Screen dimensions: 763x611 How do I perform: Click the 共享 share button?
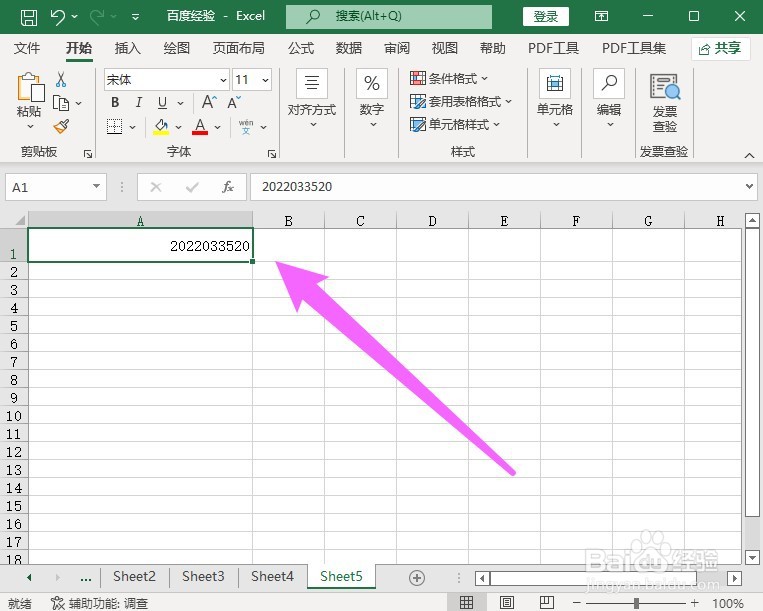pyautogui.click(x=720, y=49)
